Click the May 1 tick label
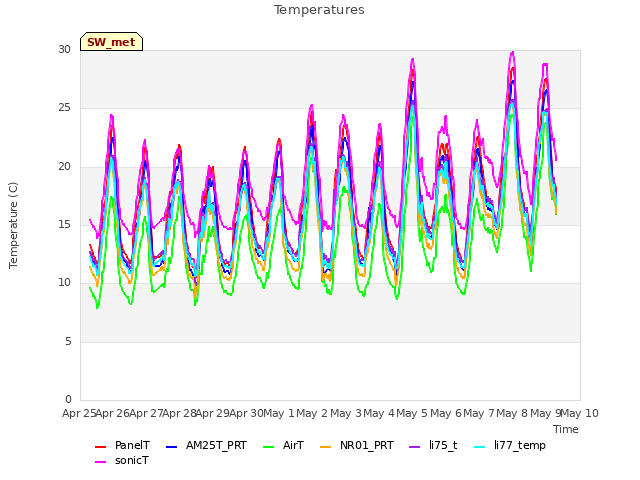Screen dimensions: 640x480 (279, 413)
